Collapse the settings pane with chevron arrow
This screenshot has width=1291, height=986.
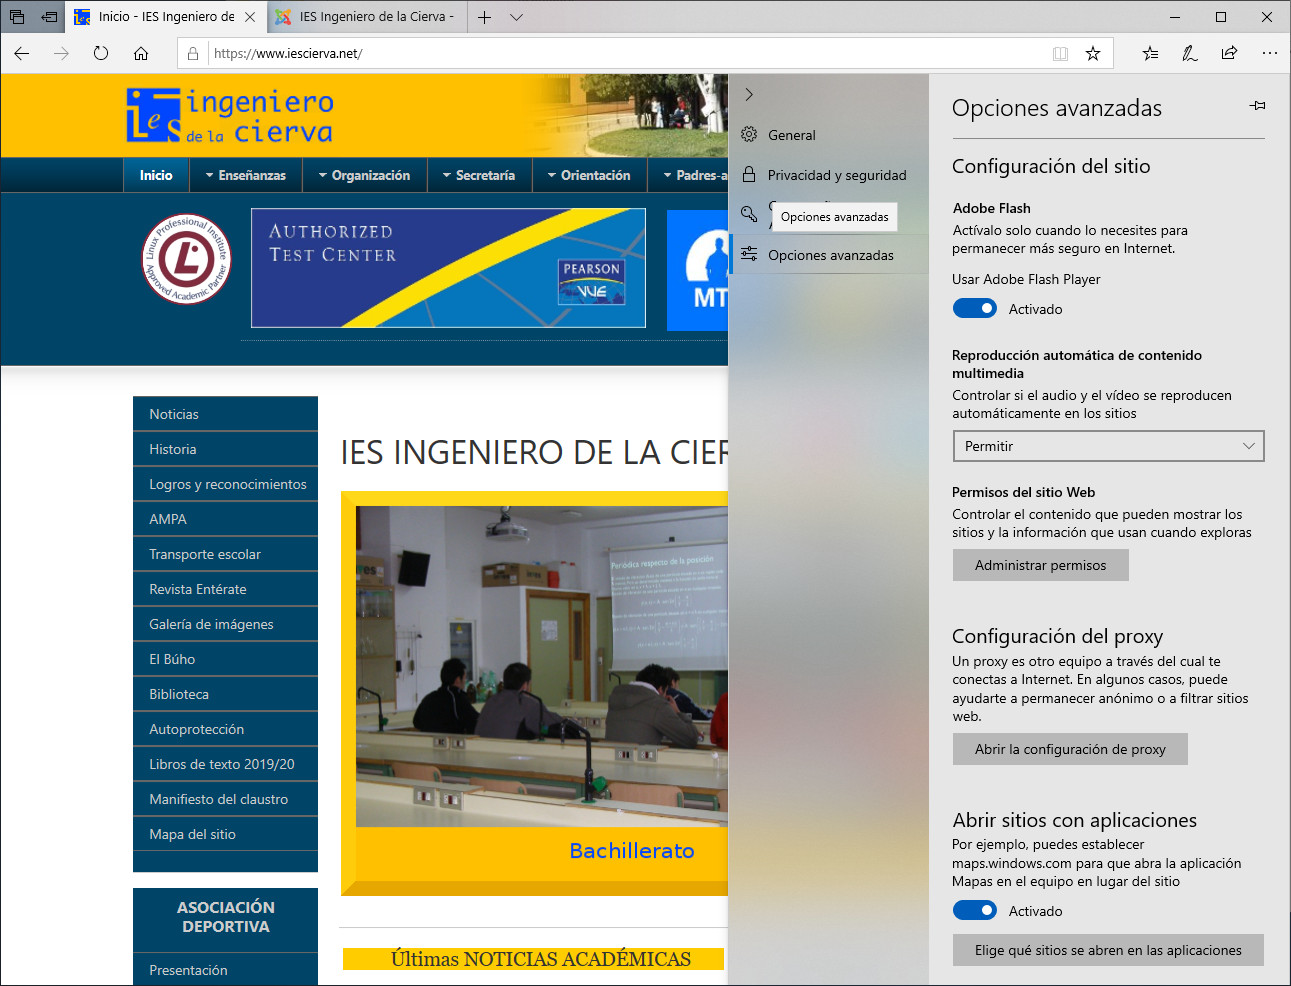pyautogui.click(x=749, y=94)
